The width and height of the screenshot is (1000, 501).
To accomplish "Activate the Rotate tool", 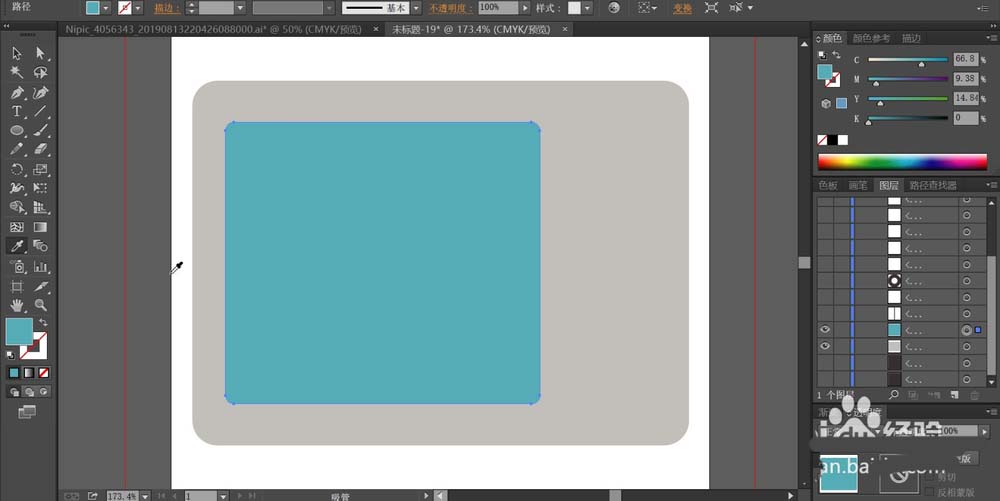I will [x=17, y=170].
